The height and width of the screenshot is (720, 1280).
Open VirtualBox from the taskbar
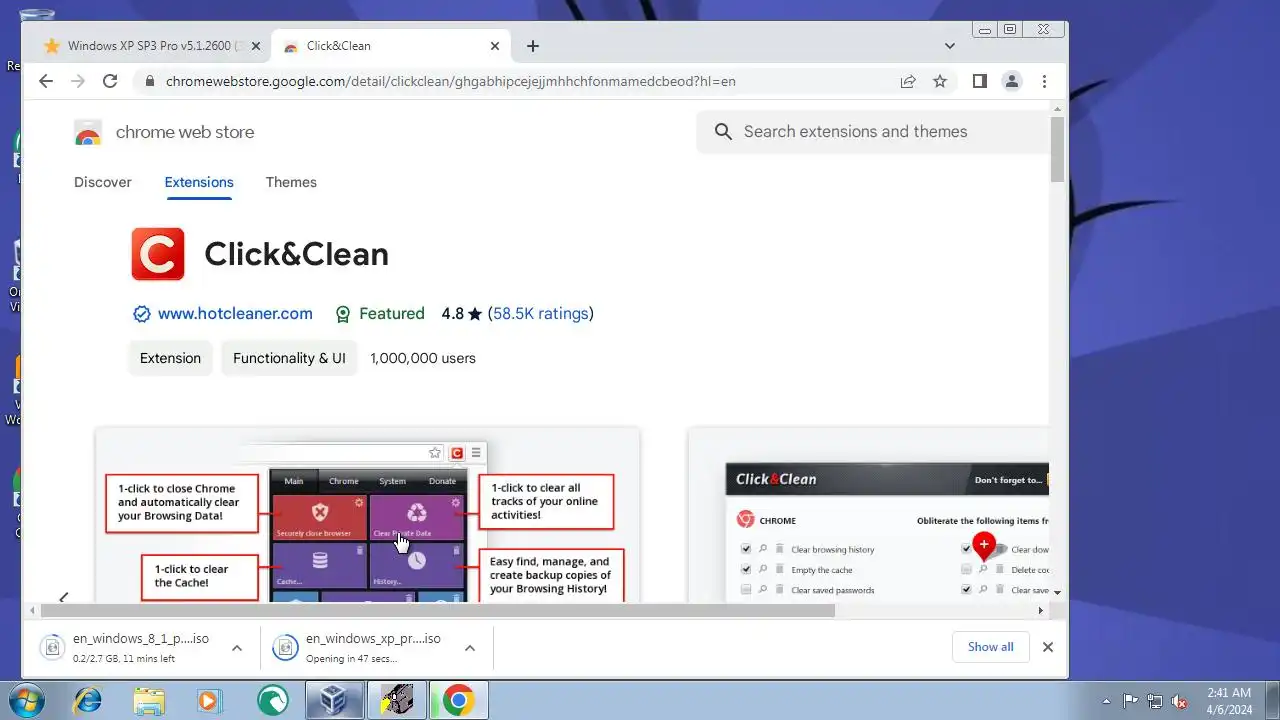(334, 700)
